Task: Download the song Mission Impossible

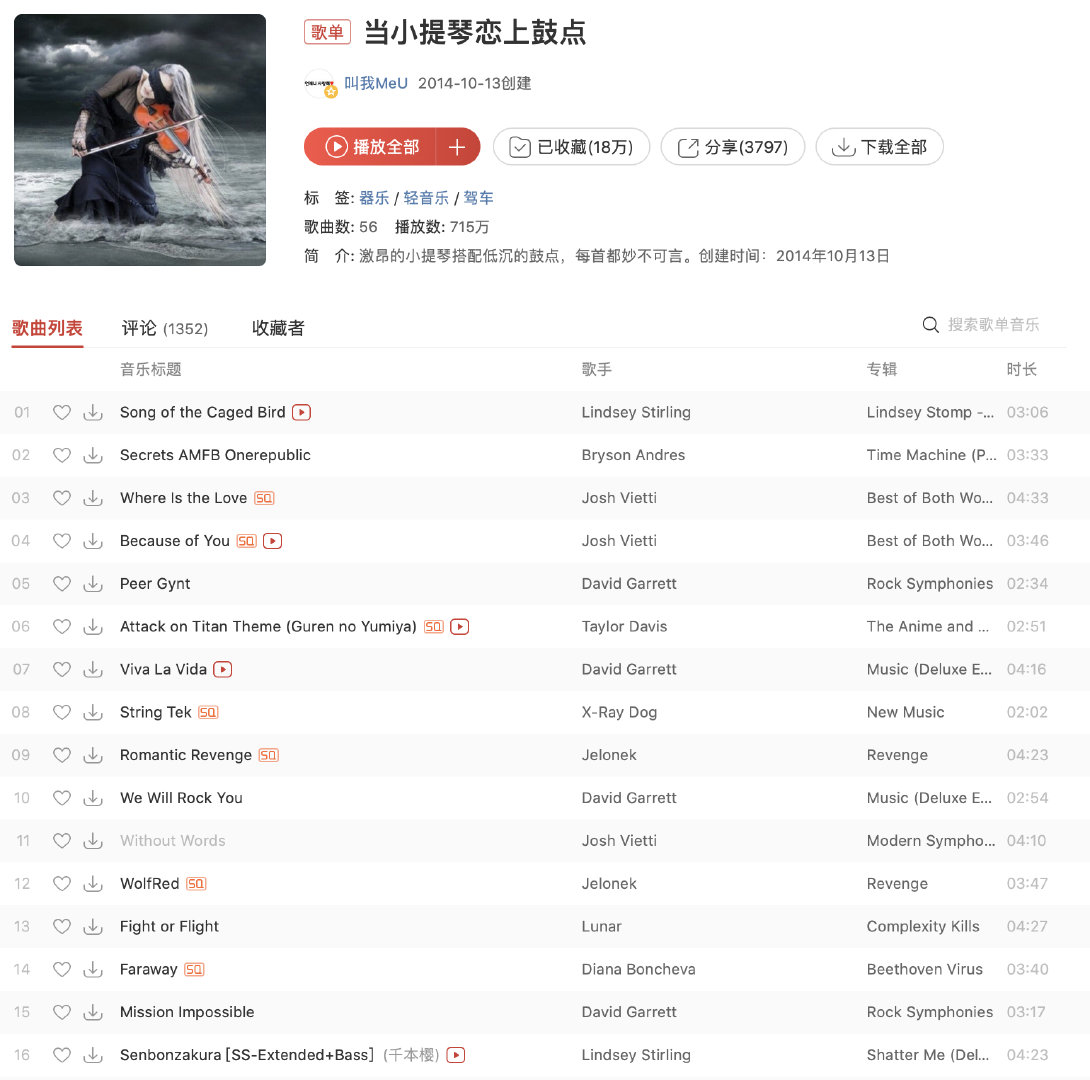Action: tap(92, 1012)
